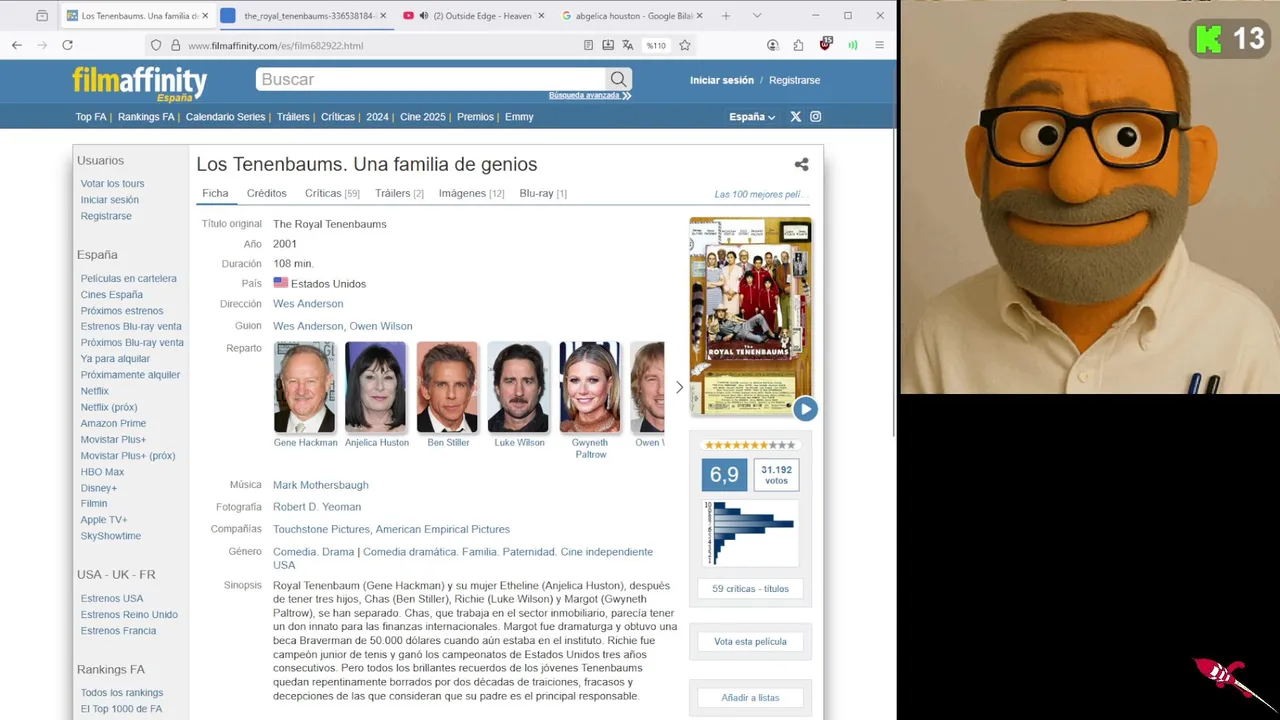1280x720 pixels.
Task: Click the share icon beside title
Action: pyautogui.click(x=801, y=164)
